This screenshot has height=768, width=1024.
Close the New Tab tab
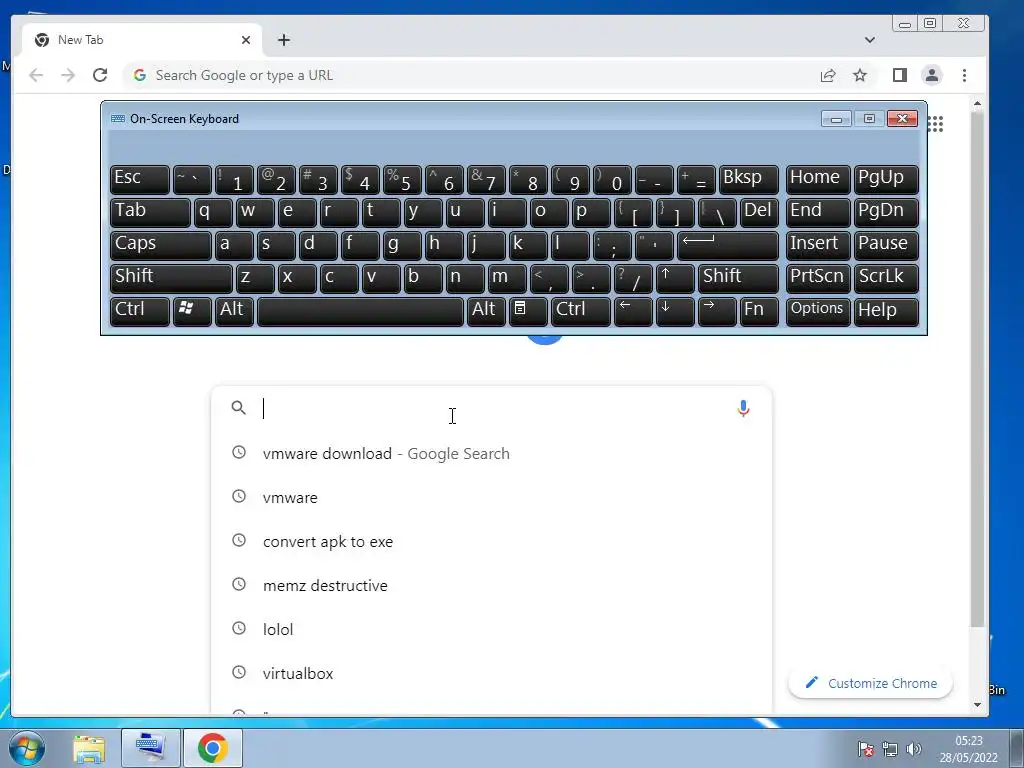pos(246,40)
